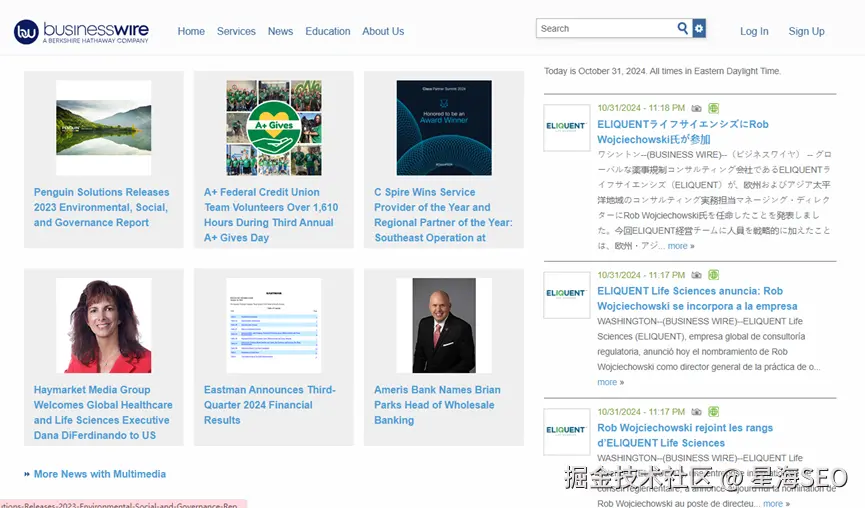This screenshot has height=508, width=865.
Task: Click ELIQUENT logo beside Spanish headline
Action: (567, 295)
